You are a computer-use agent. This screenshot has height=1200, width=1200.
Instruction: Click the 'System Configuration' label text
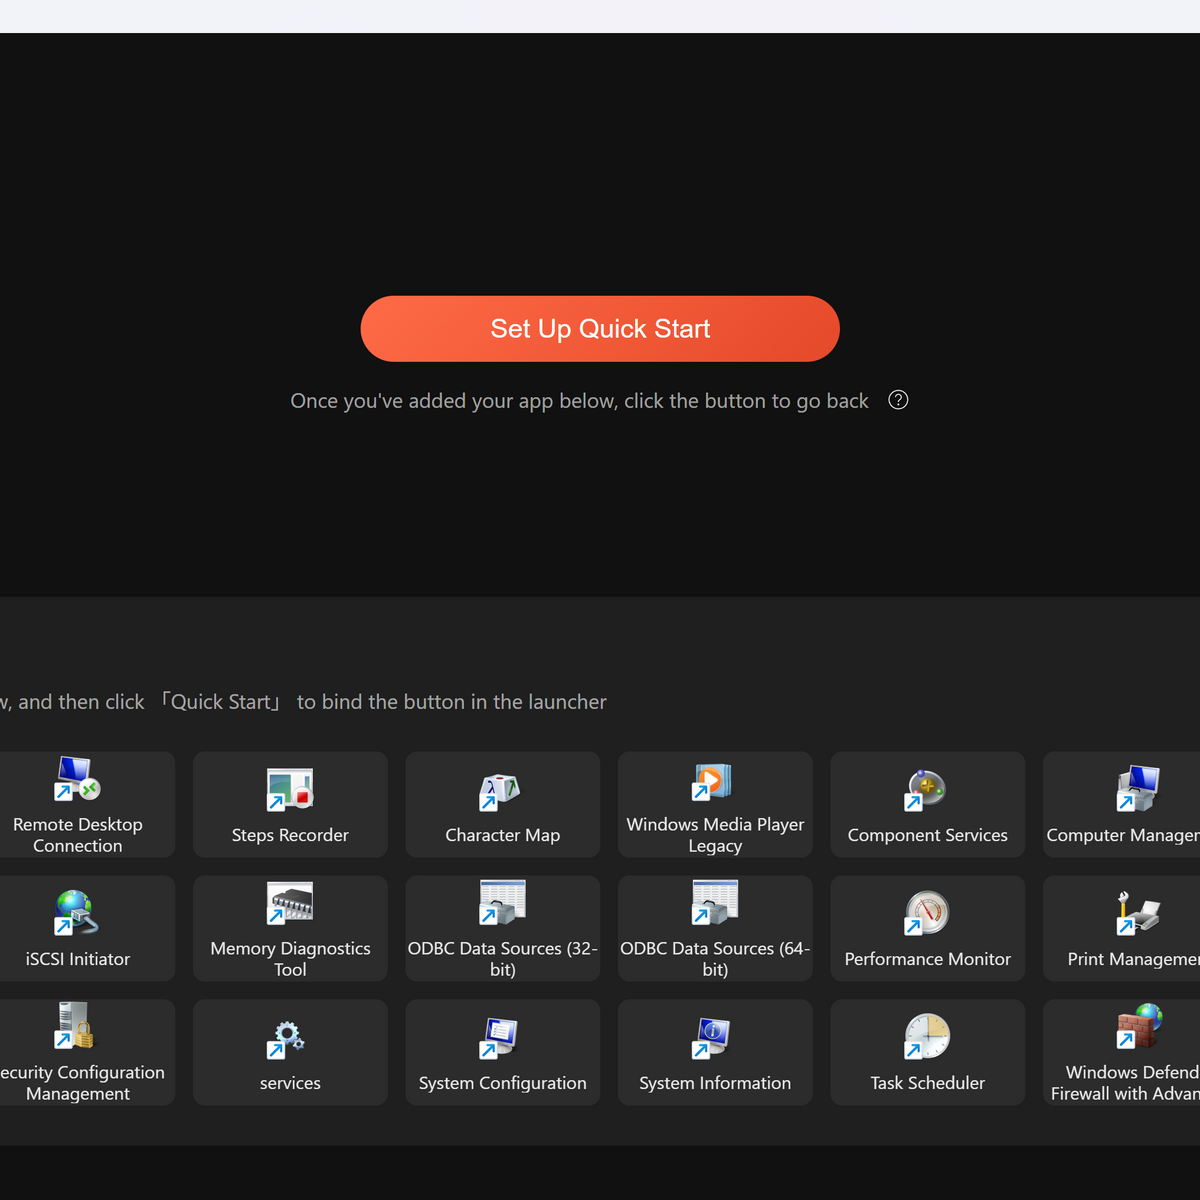pyautogui.click(x=502, y=1083)
